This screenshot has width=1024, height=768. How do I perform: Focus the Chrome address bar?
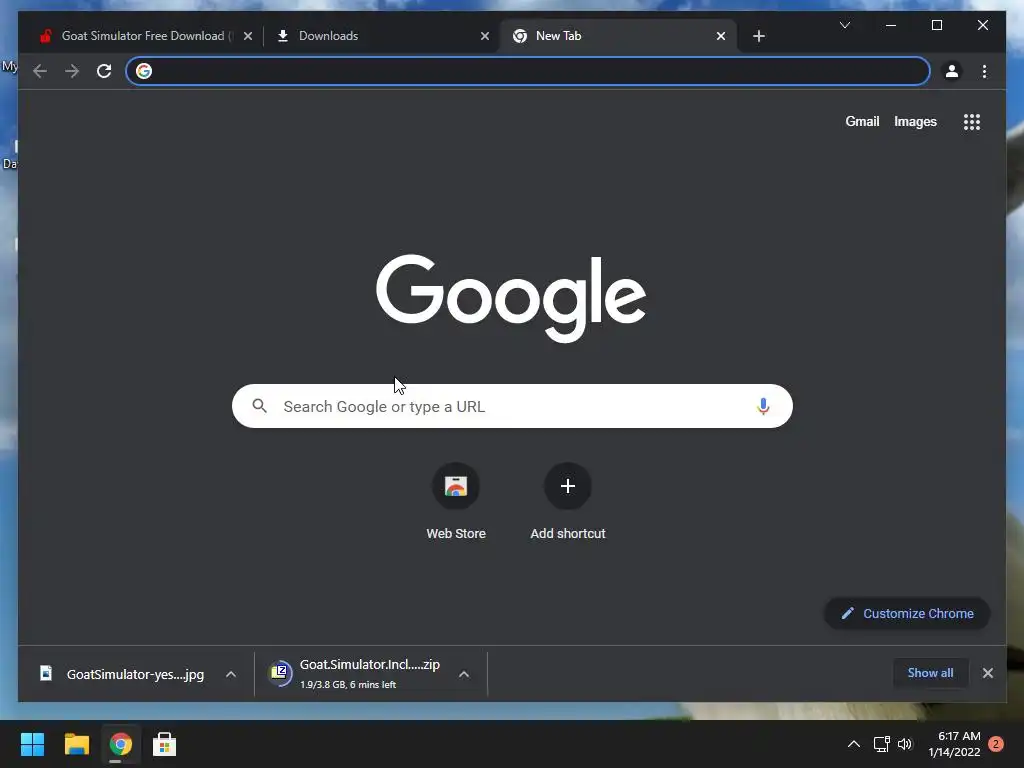pos(528,71)
